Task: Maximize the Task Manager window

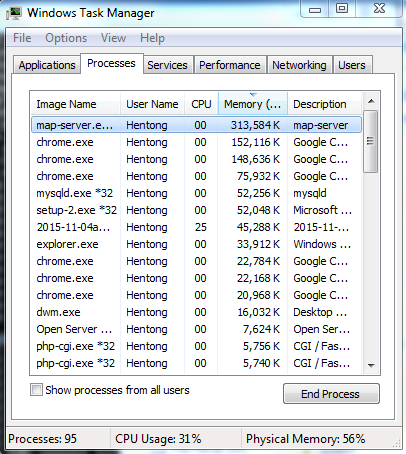Action: pyautogui.click(x=342, y=9)
